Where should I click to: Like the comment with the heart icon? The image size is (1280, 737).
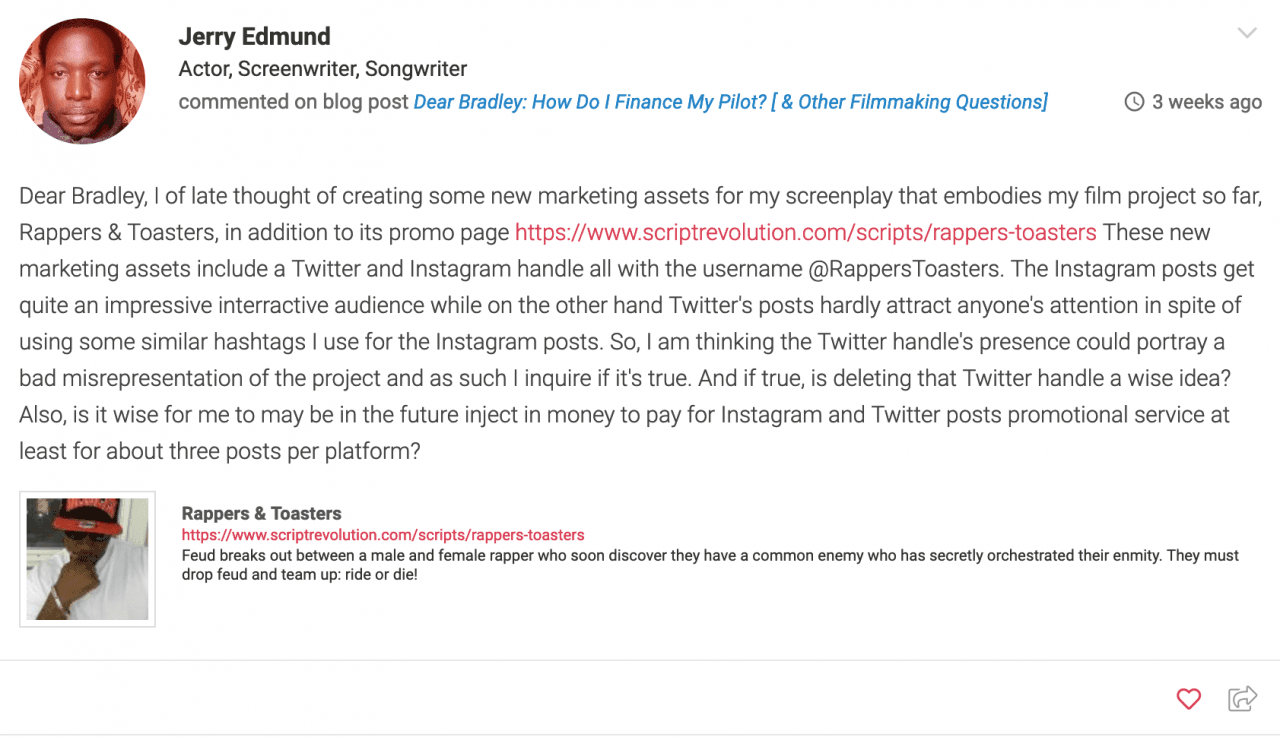[1188, 699]
